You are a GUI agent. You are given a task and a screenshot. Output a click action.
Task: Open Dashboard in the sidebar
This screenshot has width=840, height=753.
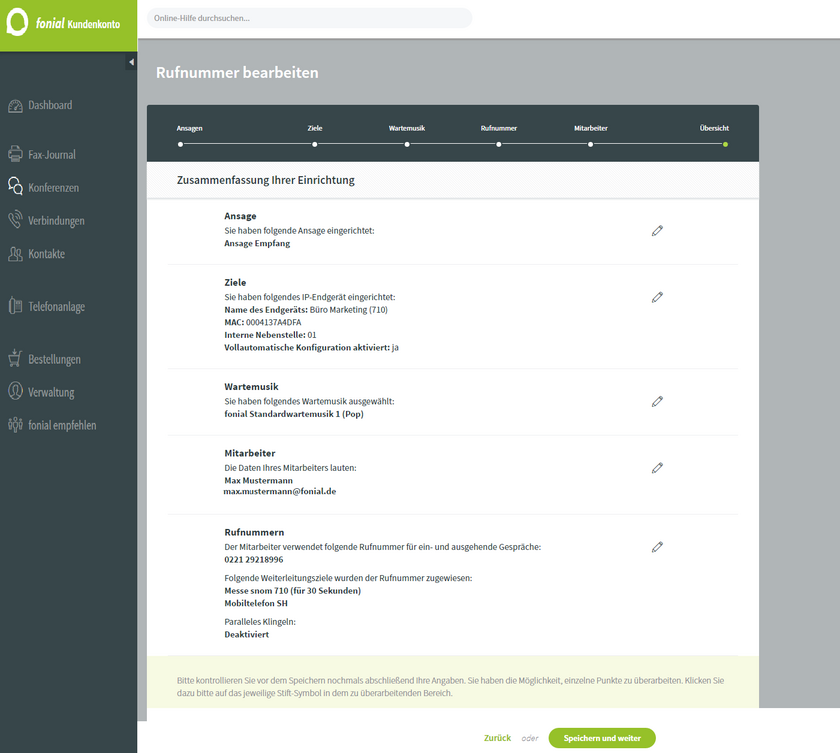click(50, 106)
